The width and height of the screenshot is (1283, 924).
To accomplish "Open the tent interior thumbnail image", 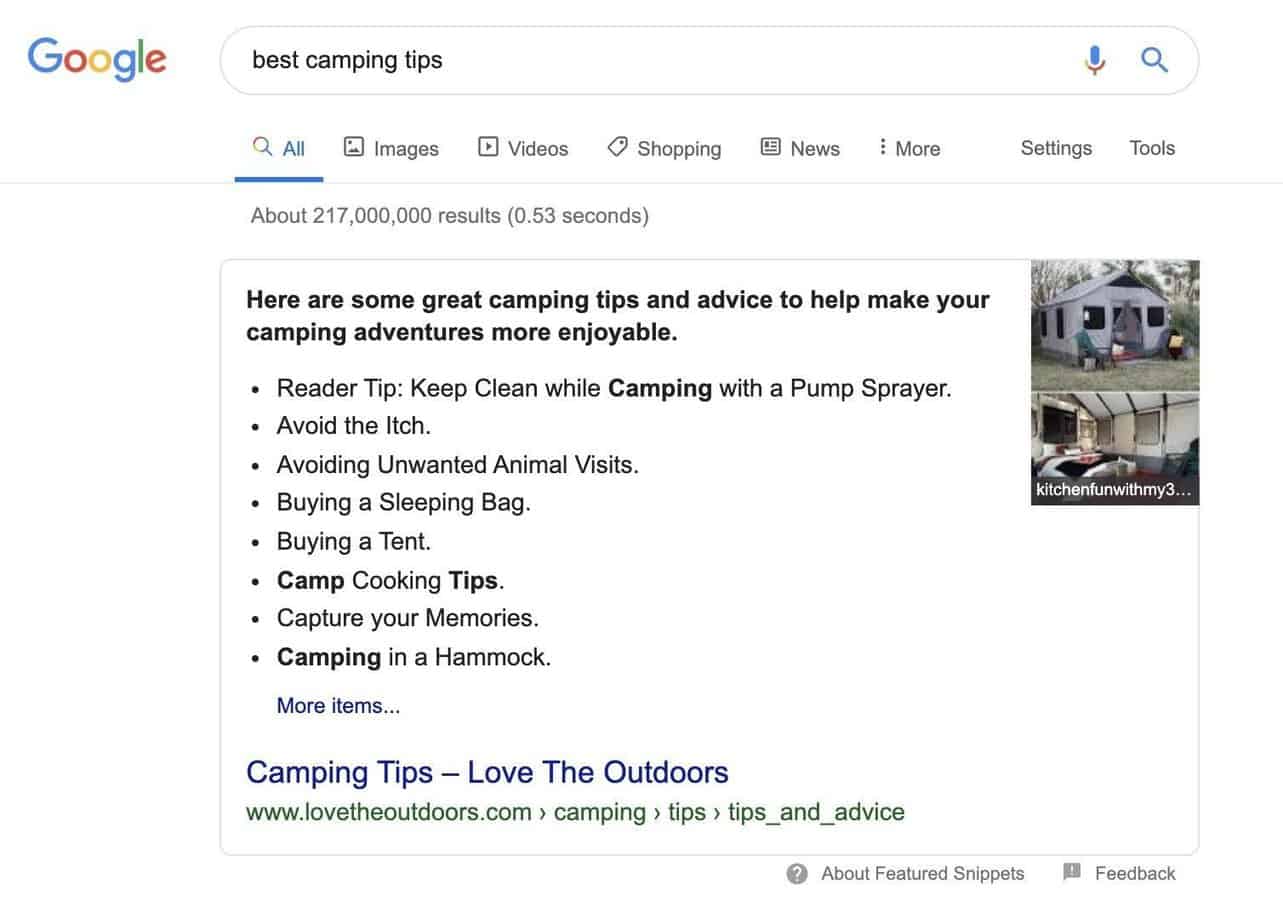I will click(1115, 440).
